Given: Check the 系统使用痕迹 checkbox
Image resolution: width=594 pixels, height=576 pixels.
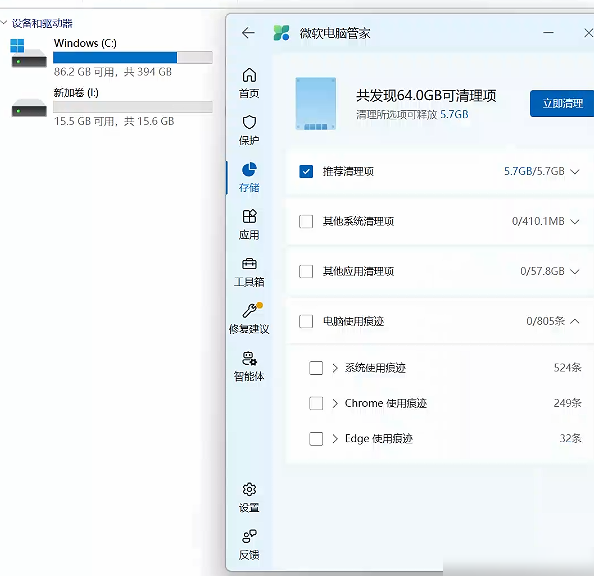Looking at the screenshot, I should (x=316, y=368).
